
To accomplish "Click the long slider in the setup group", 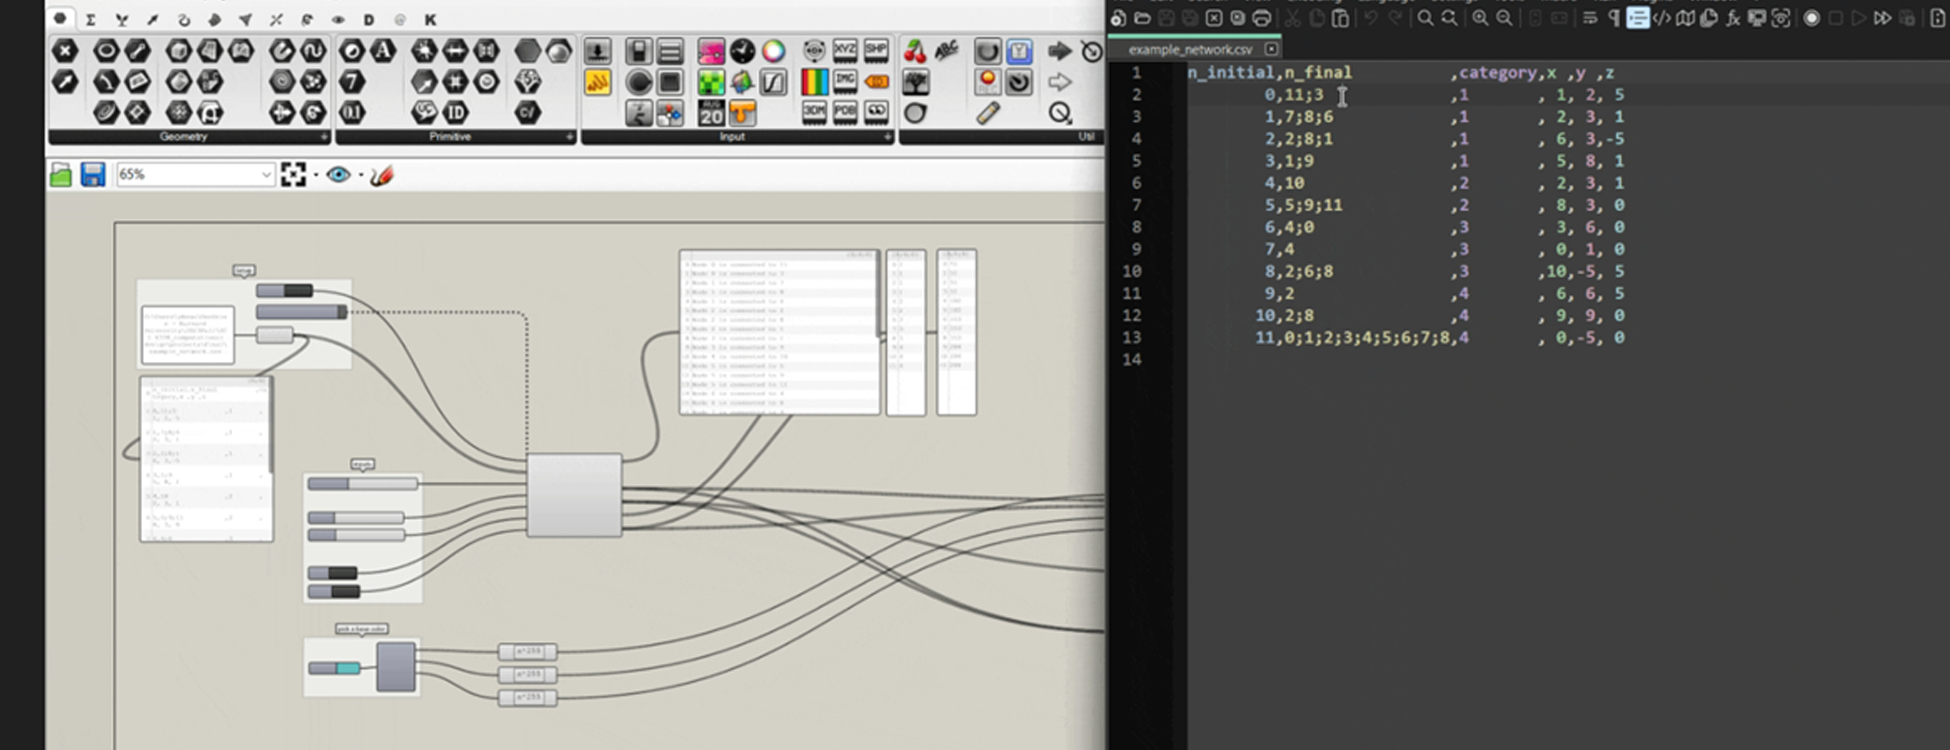I will [x=301, y=312].
